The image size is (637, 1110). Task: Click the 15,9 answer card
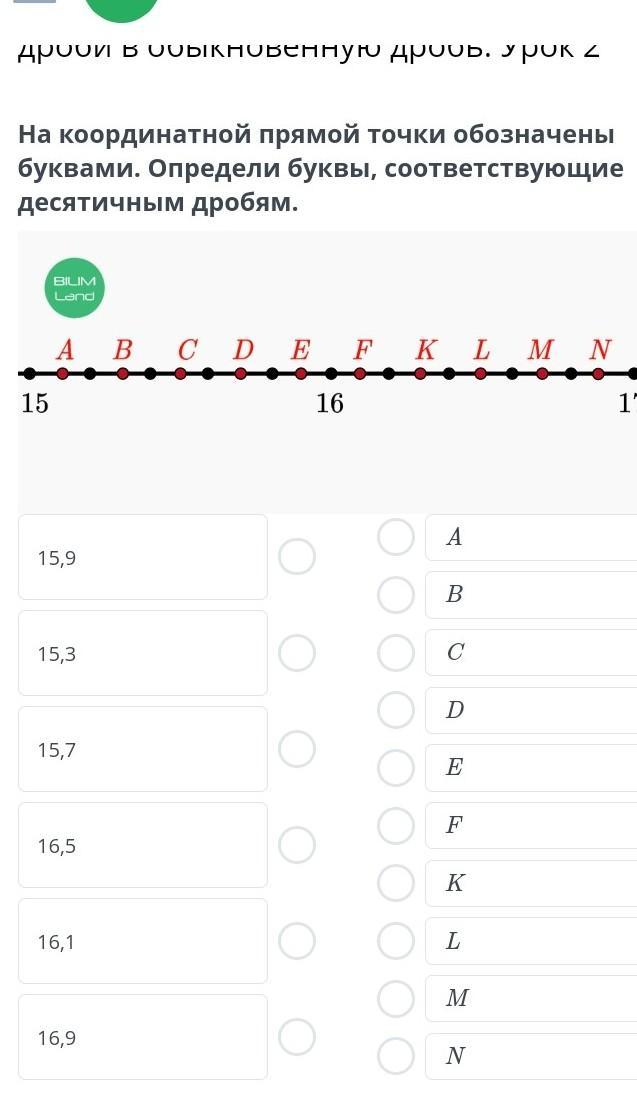pos(143,557)
